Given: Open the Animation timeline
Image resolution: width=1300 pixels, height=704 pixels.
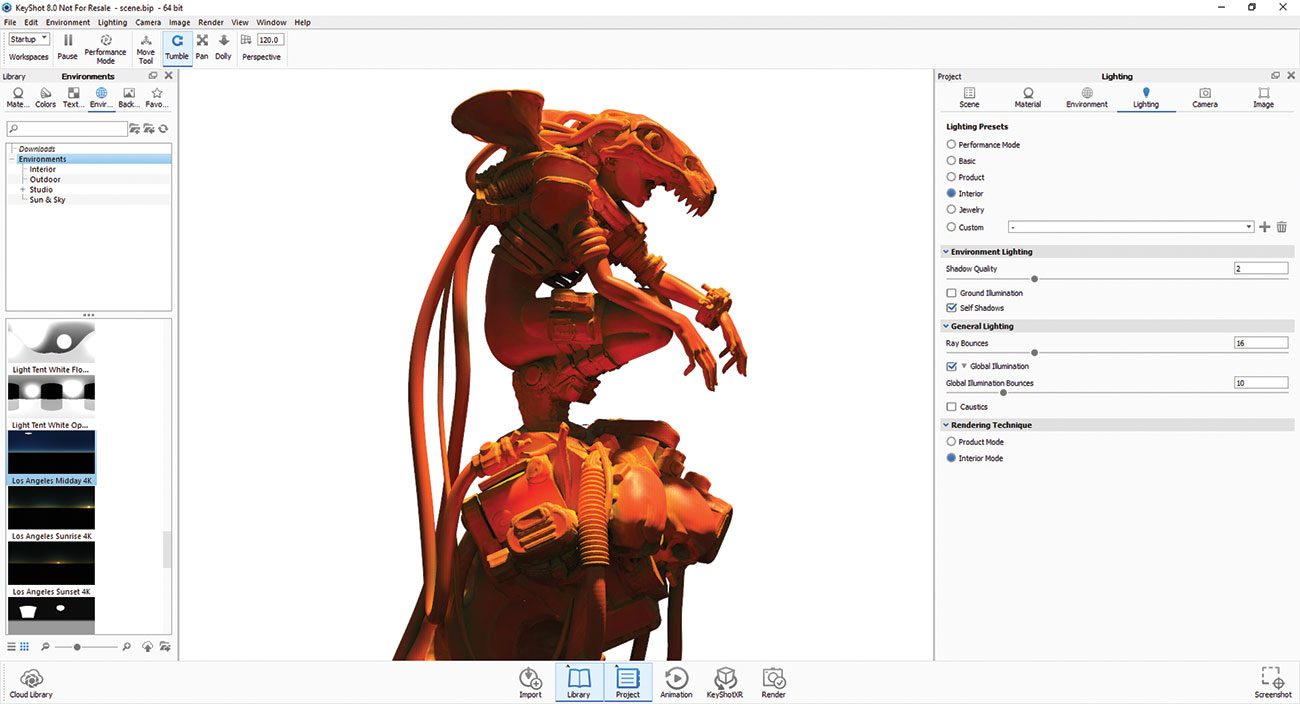Looking at the screenshot, I should (676, 682).
